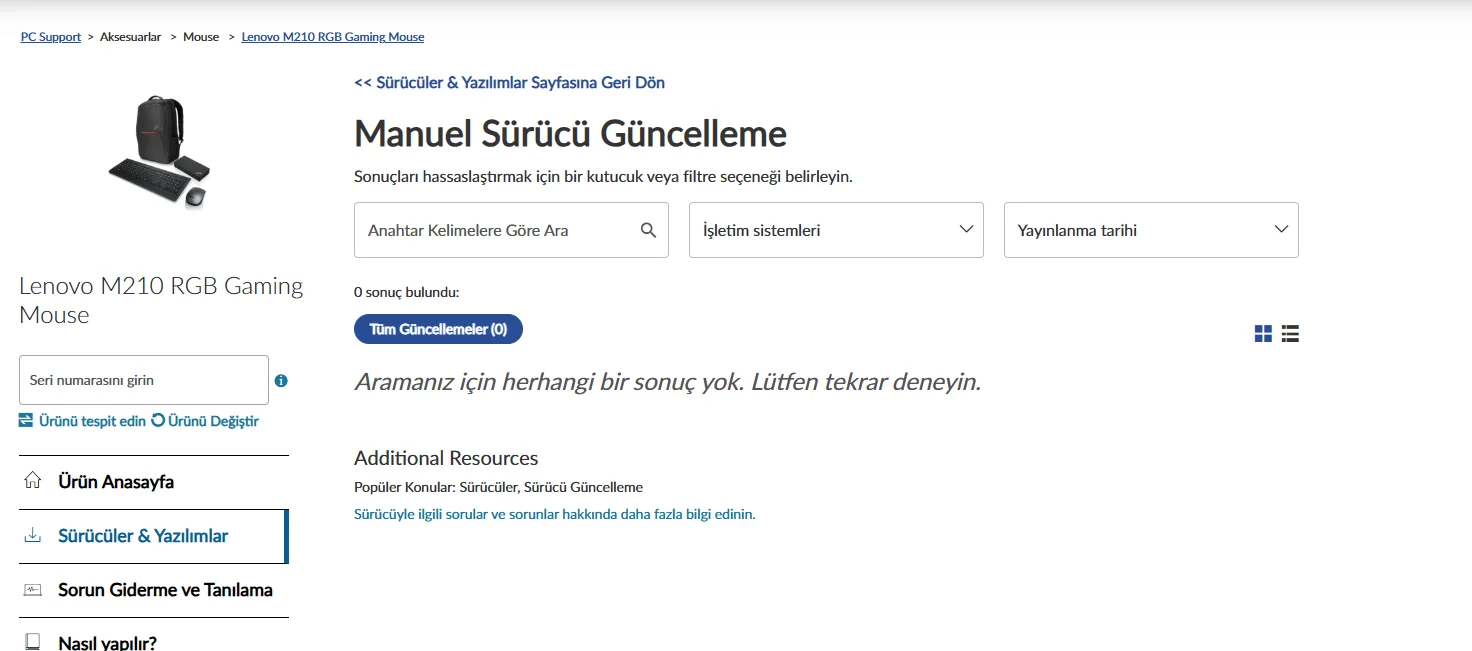1472x651 pixels.
Task: Click the serial number info icon
Action: tap(281, 381)
